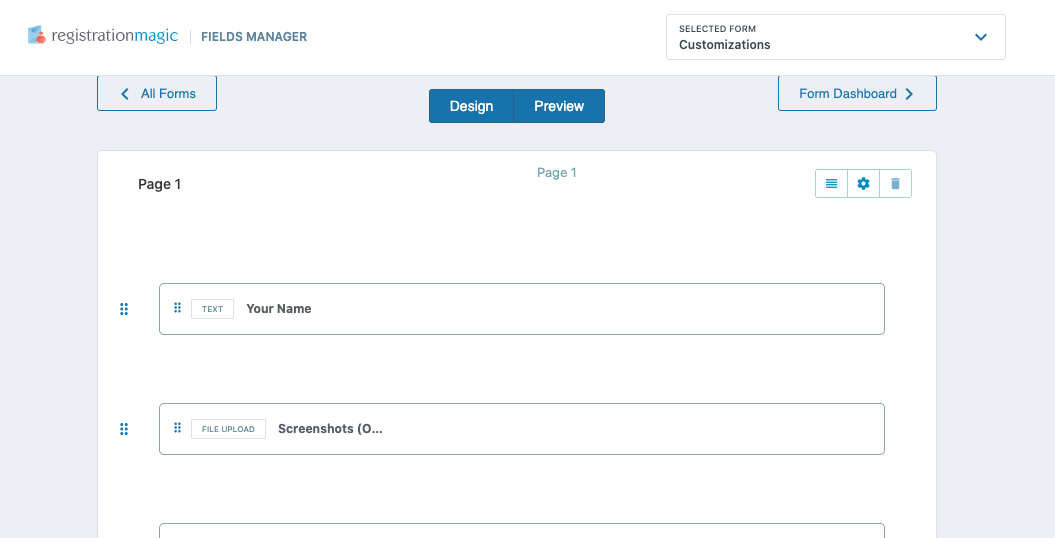Click the bold Page 1 heading
Screen dimensions: 1055x538
160,184
